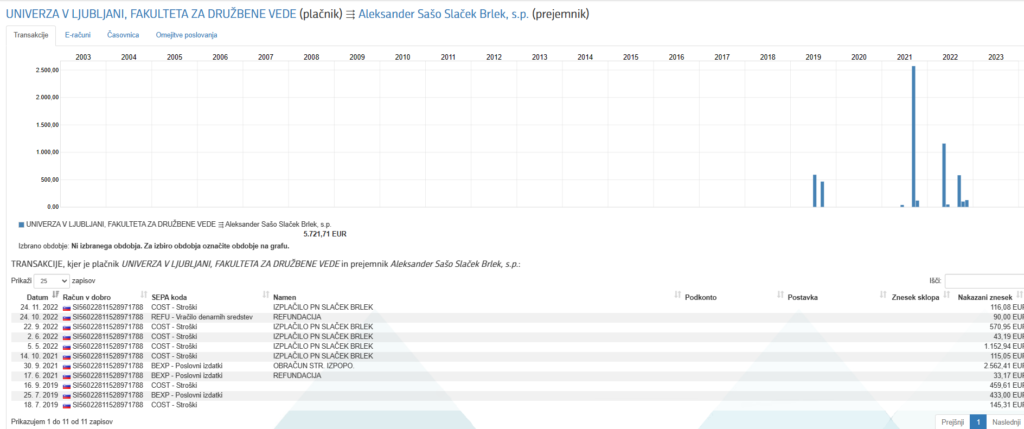This screenshot has height=429, width=1024.
Task: Click sort arrows beside Podkonto header
Action: coord(780,295)
